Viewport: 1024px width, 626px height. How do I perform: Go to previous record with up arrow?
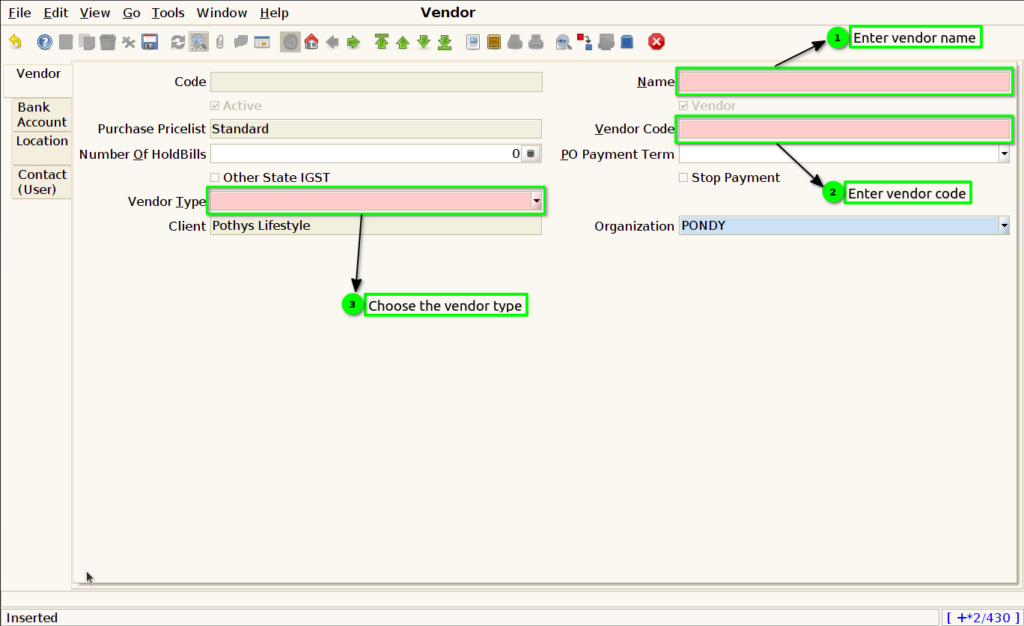[x=402, y=42]
